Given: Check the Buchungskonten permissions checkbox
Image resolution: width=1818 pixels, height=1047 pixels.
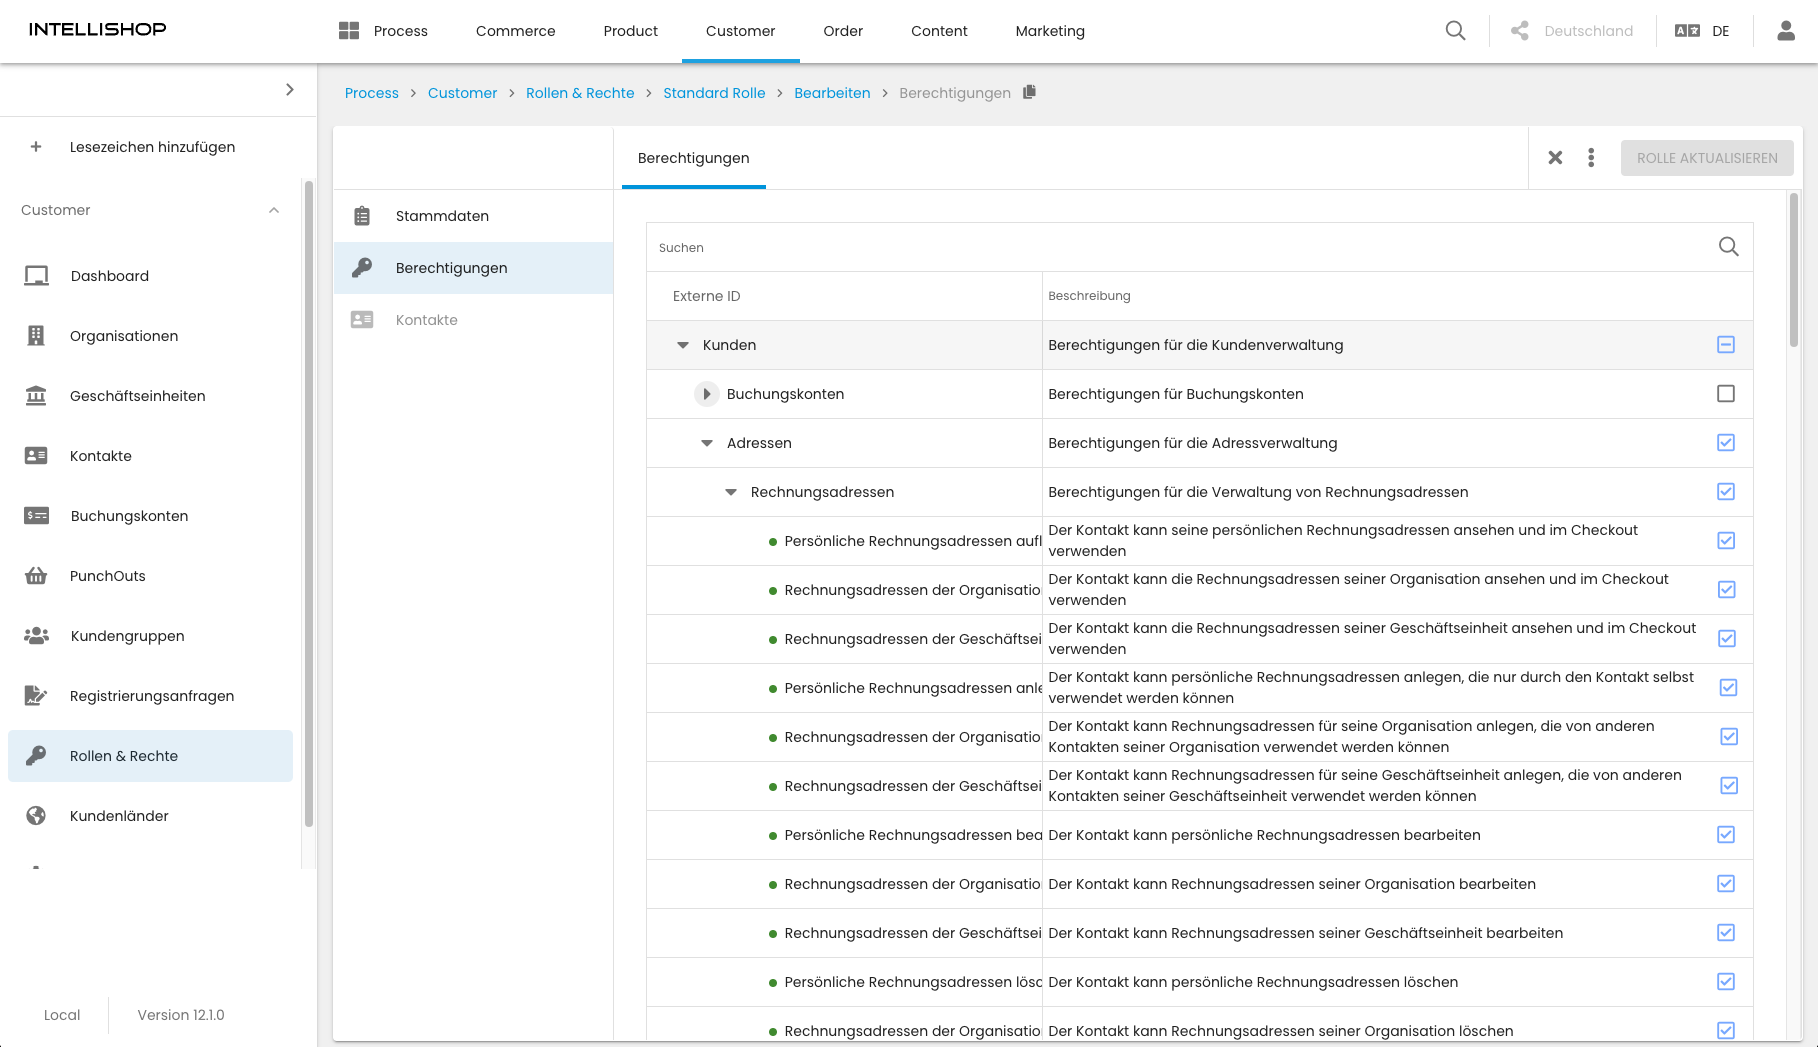Looking at the screenshot, I should [x=1725, y=394].
